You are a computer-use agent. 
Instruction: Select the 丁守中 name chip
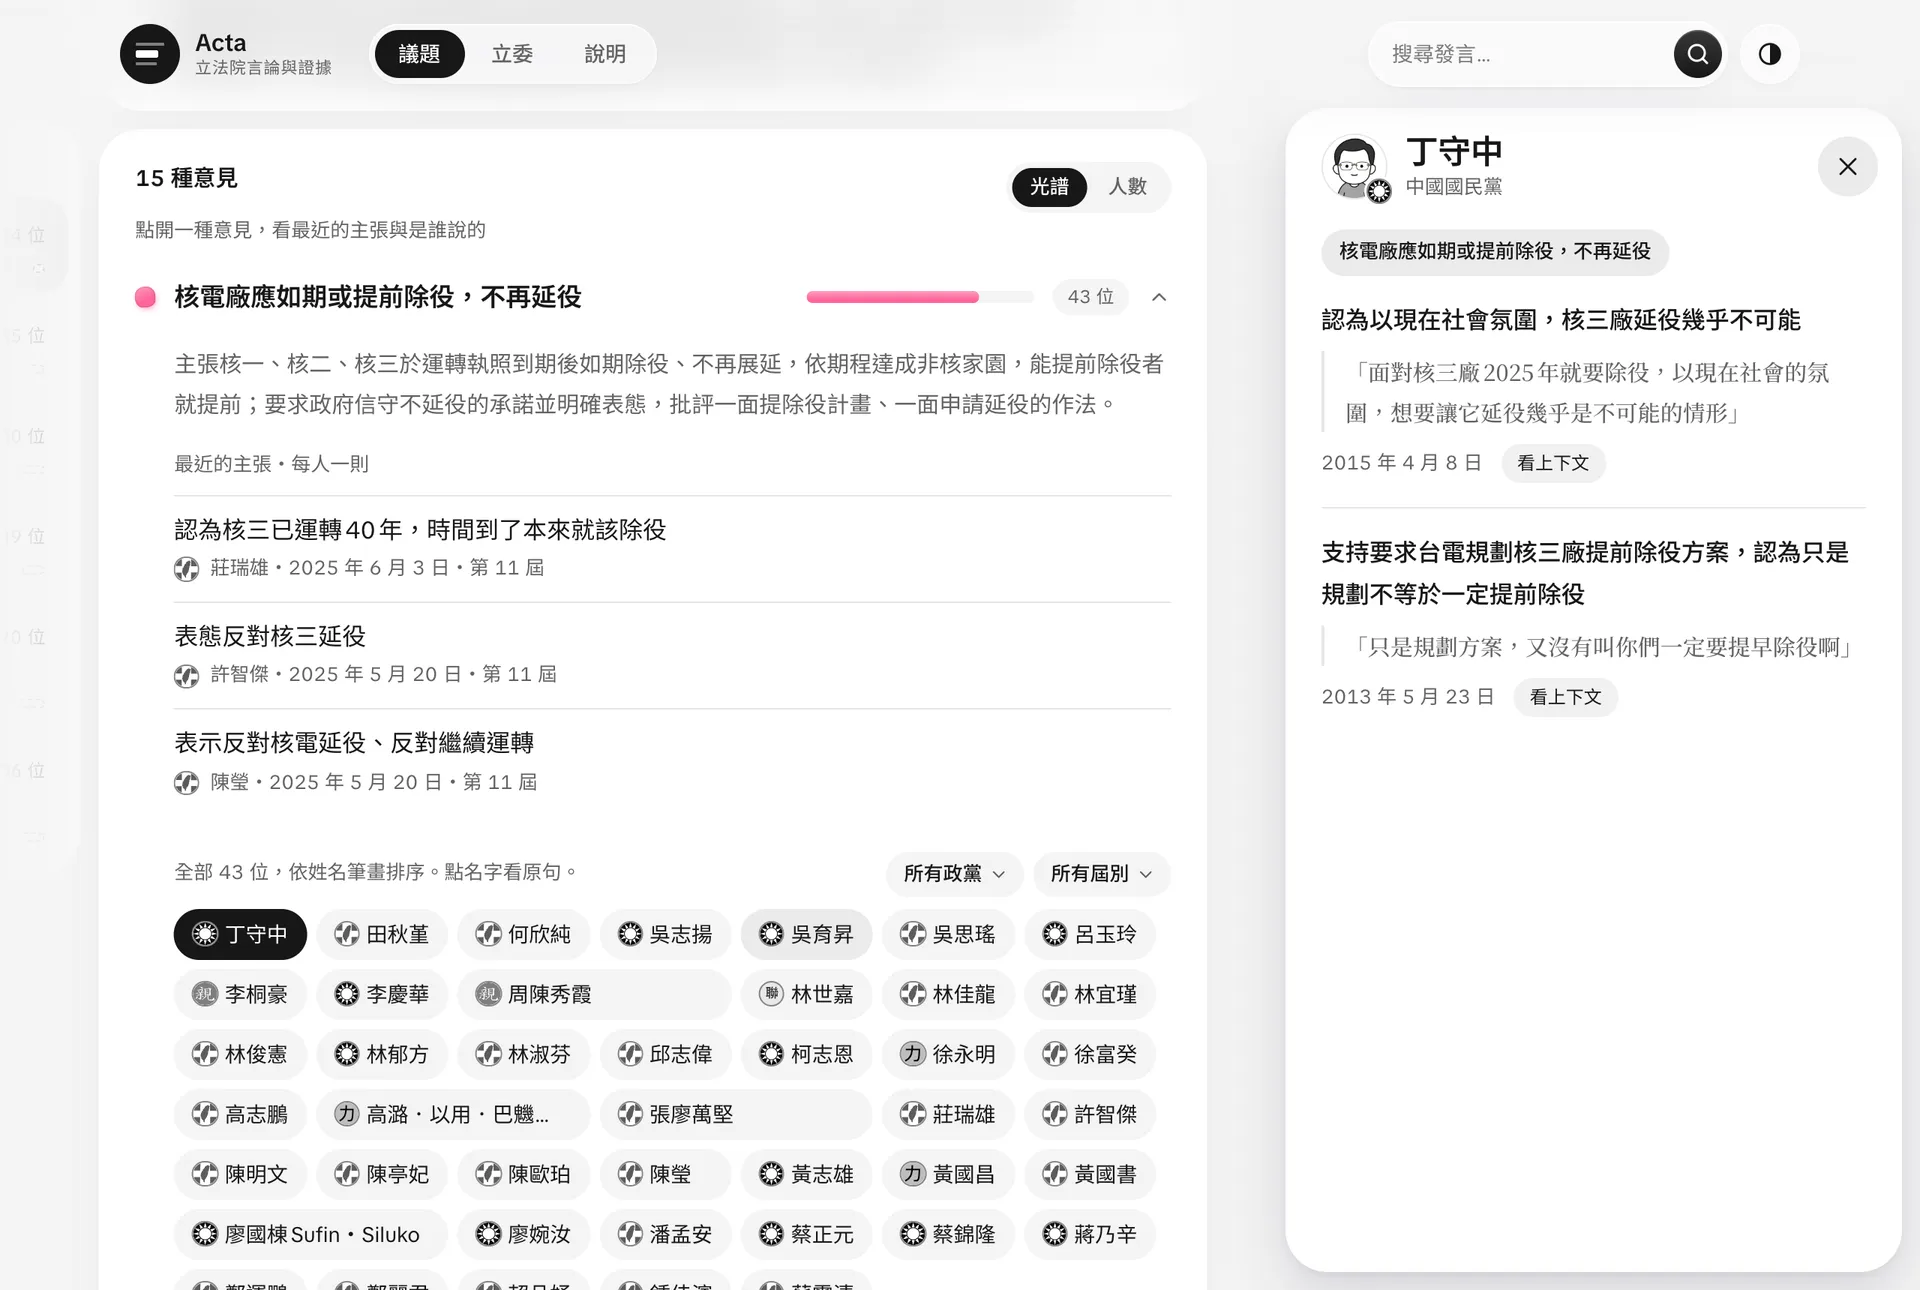pyautogui.click(x=240, y=934)
